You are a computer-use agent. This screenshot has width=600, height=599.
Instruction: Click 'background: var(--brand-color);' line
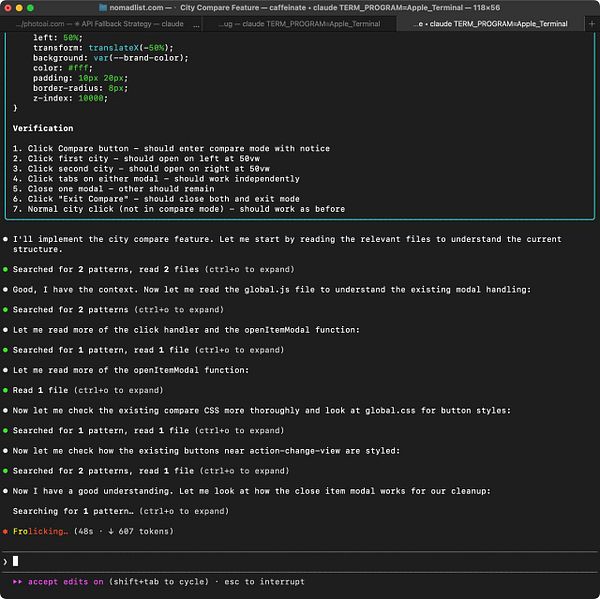[111, 58]
